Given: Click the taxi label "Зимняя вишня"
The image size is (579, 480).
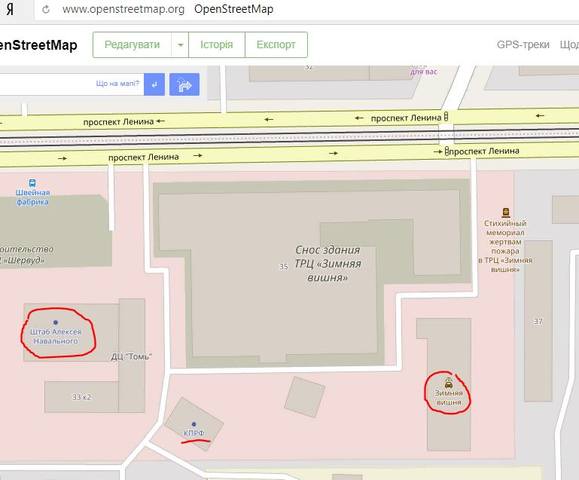Looking at the screenshot, I should click(x=449, y=398).
